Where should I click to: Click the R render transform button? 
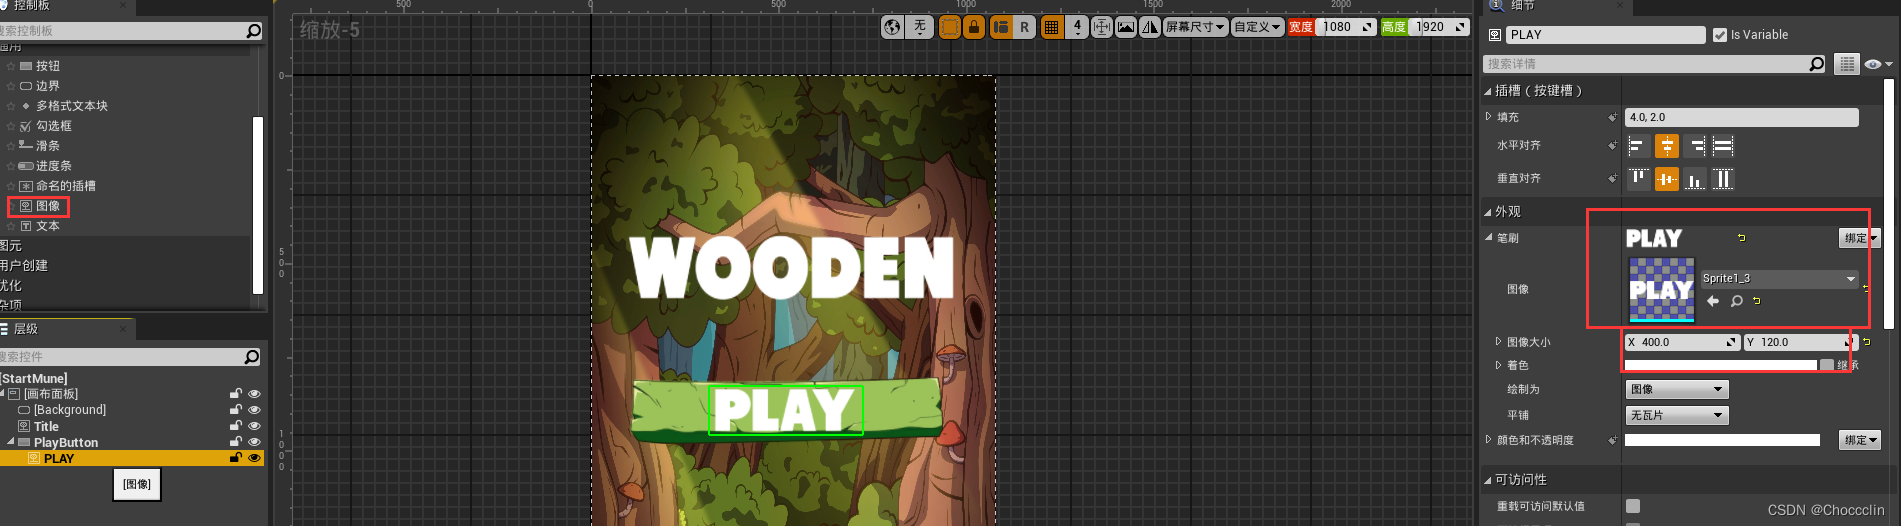(x=1024, y=27)
